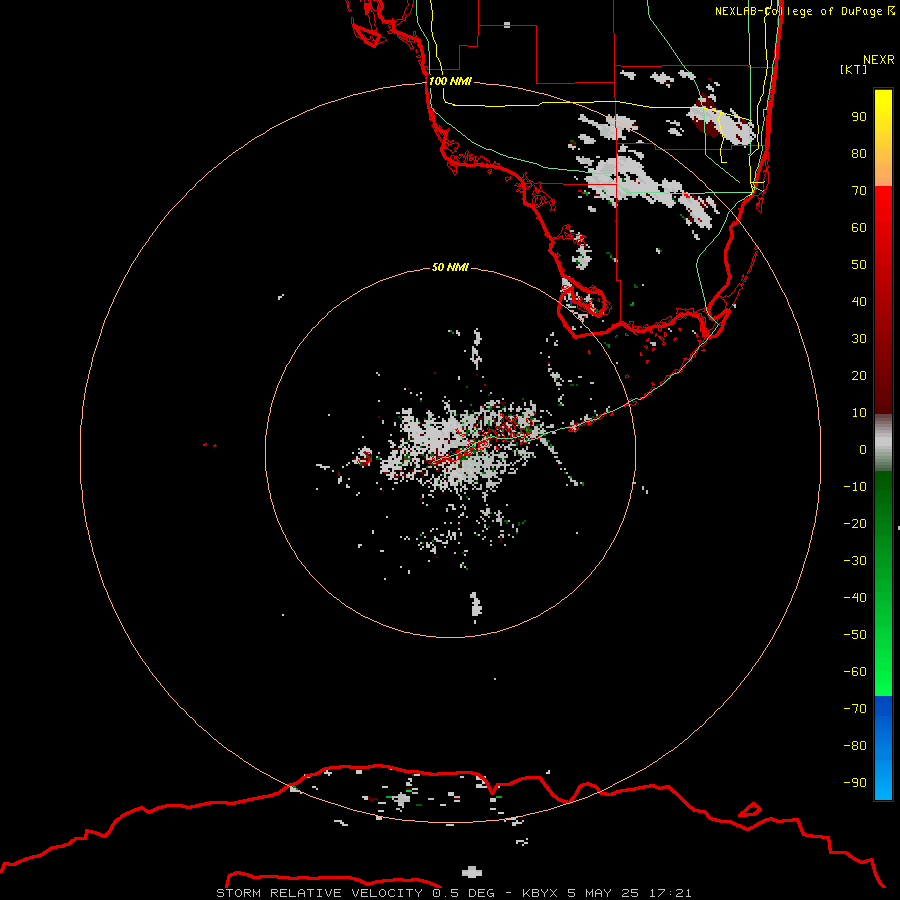The width and height of the screenshot is (900, 900).
Task: Click the positive "70" value on velocity scale
Action: click(x=859, y=191)
